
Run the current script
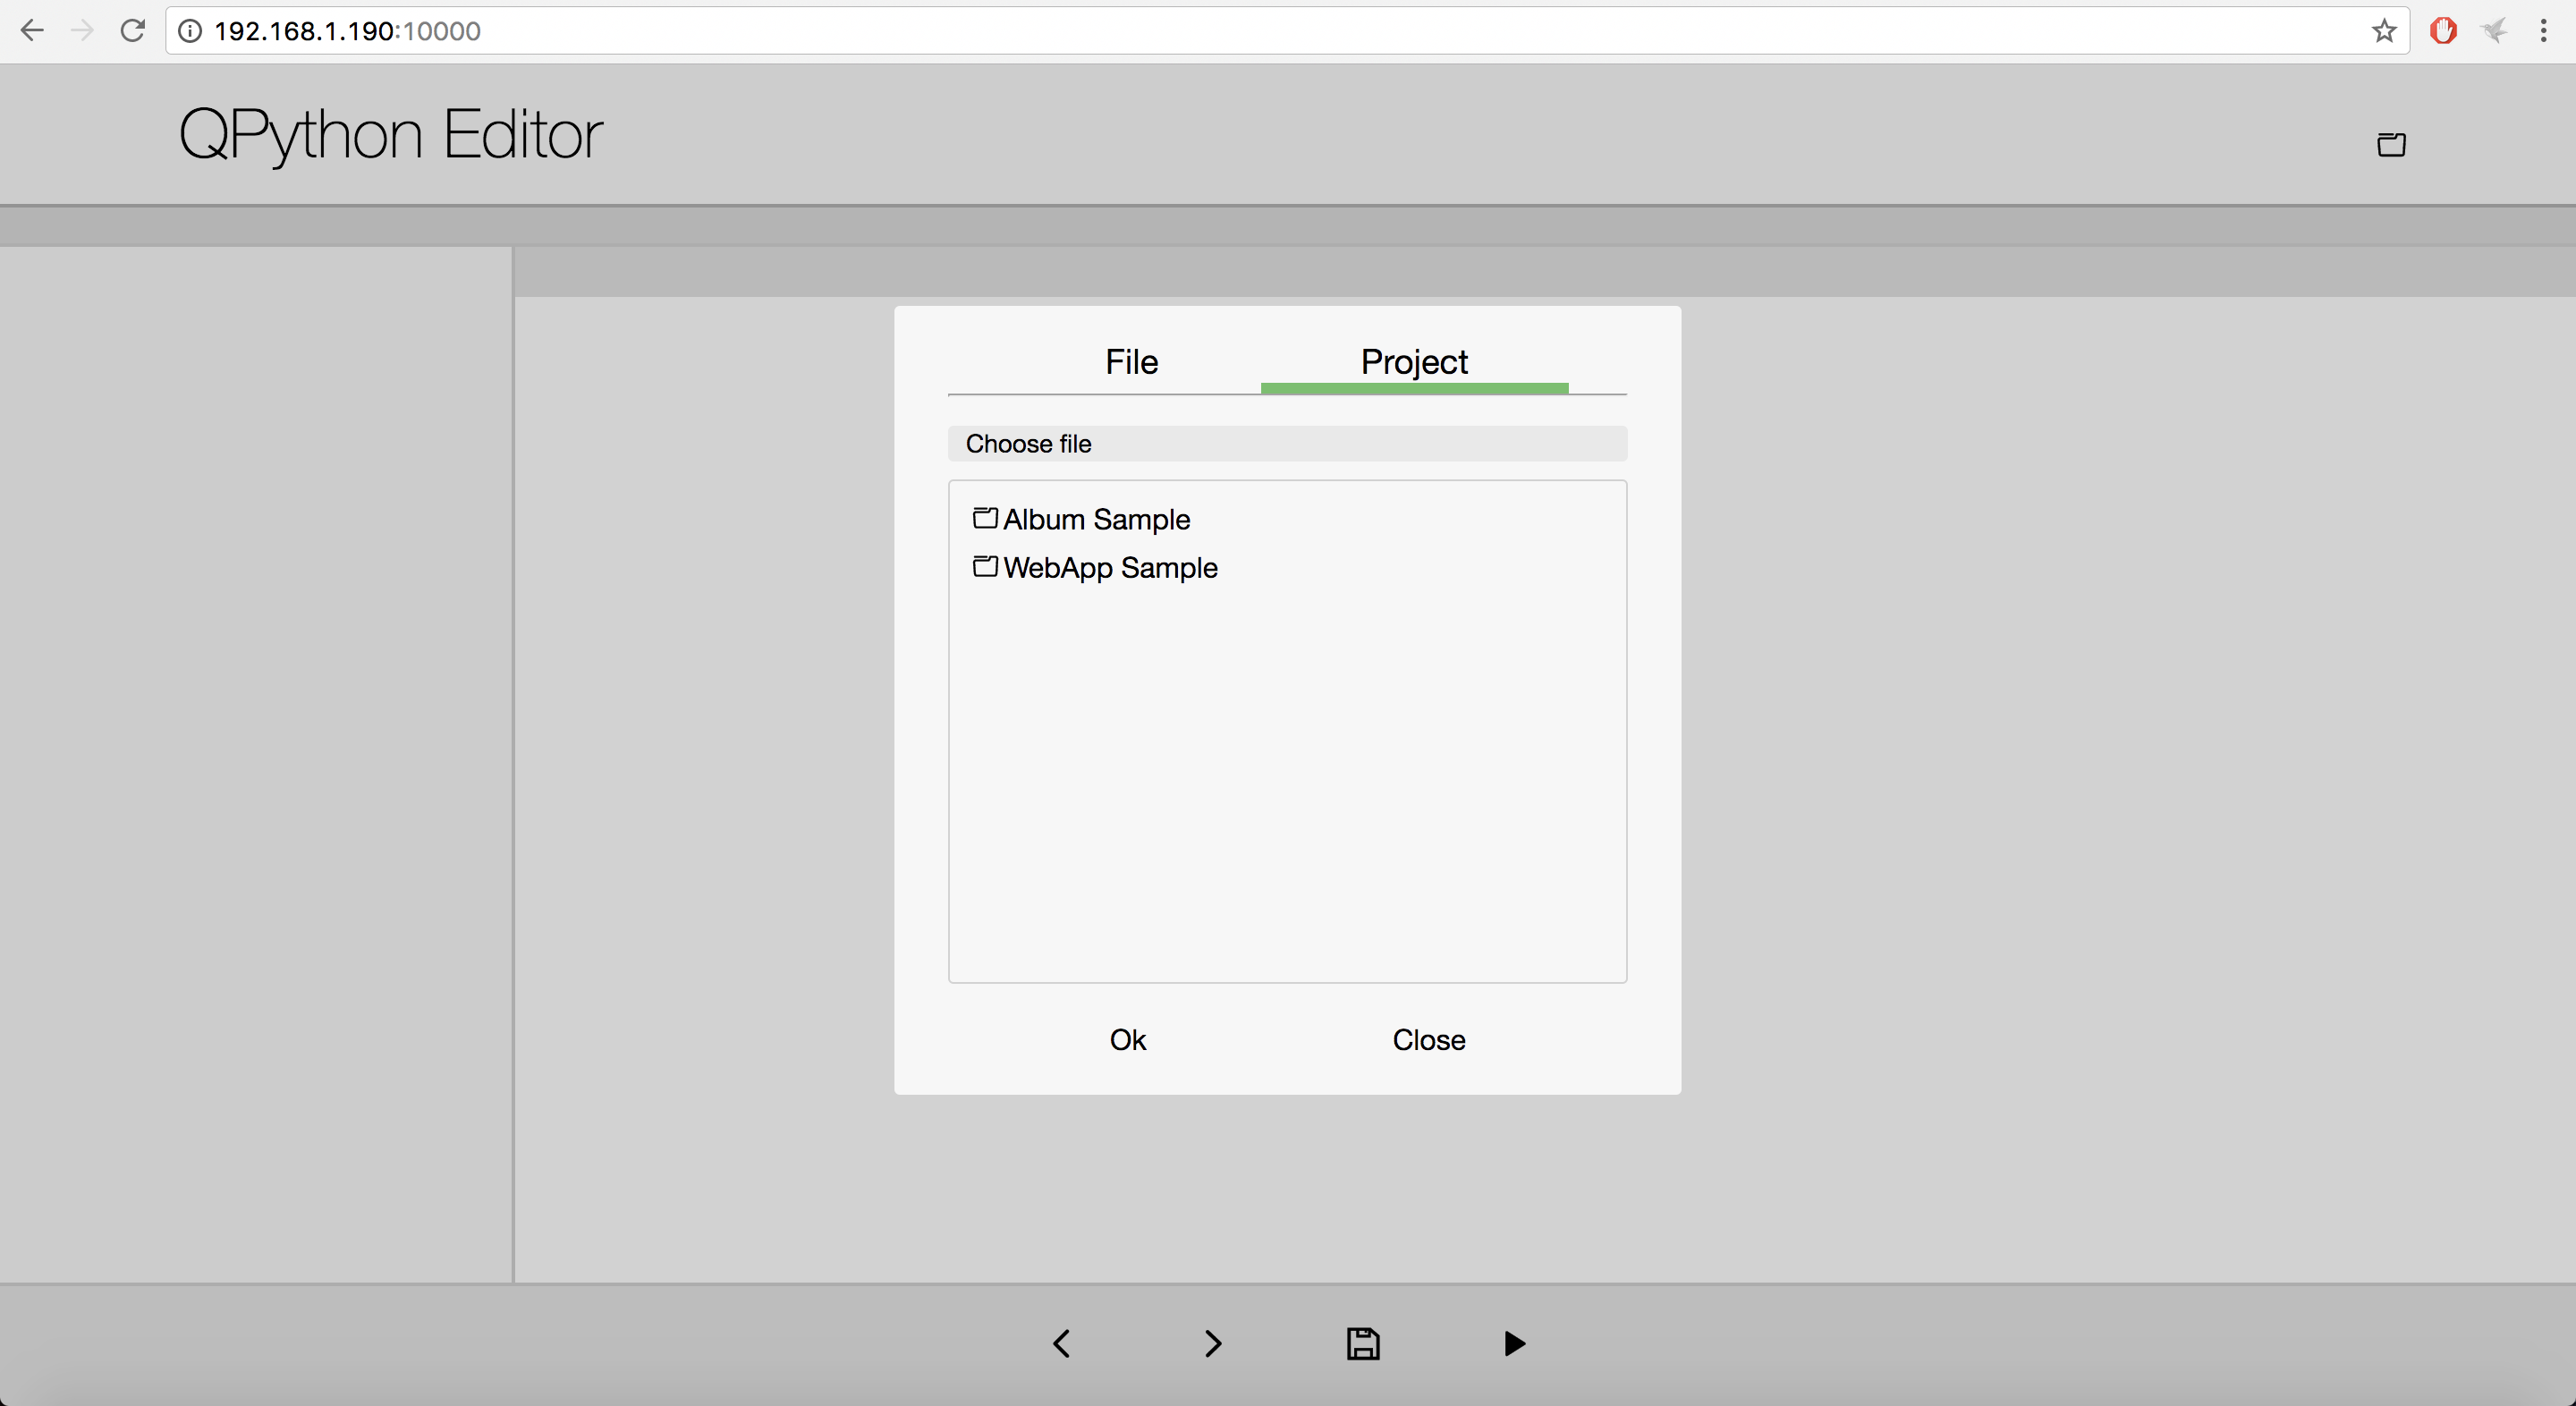tap(1513, 1343)
